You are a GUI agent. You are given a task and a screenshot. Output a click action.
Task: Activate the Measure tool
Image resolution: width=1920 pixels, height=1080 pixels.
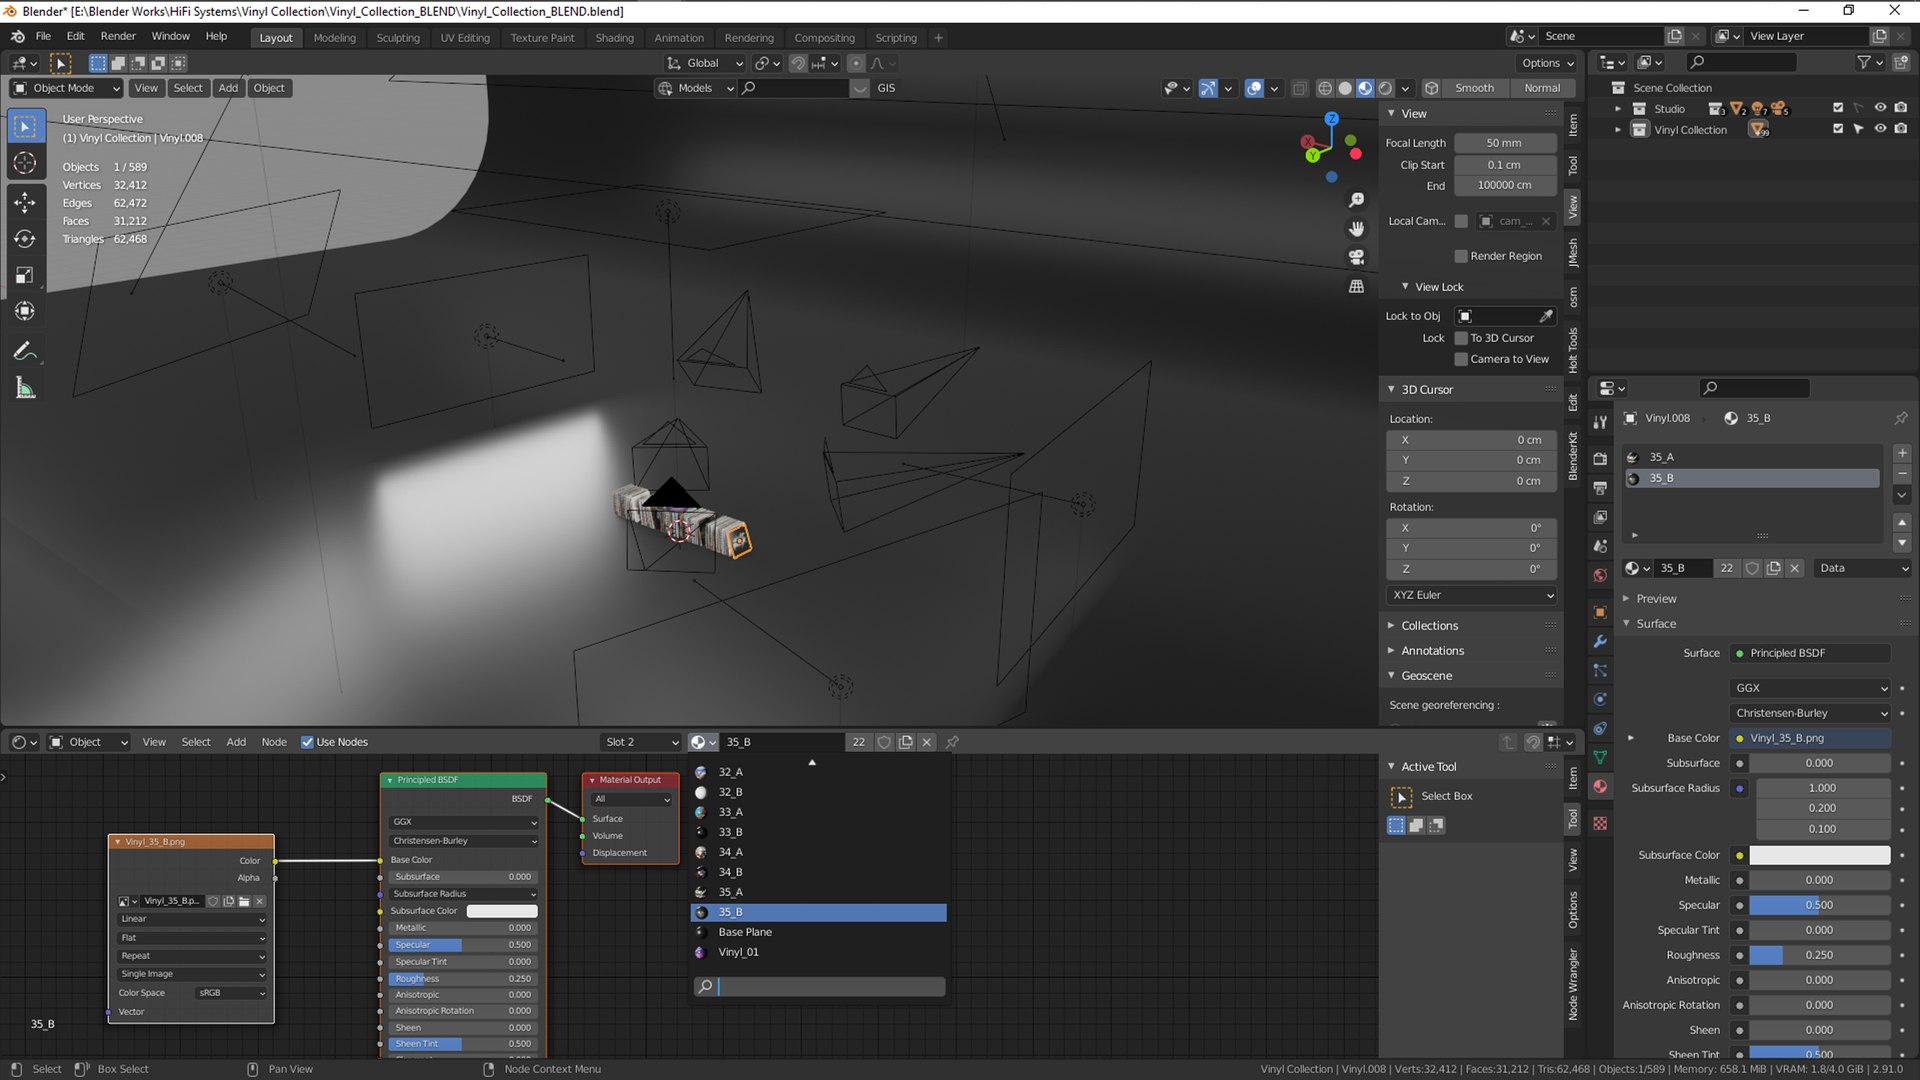(x=25, y=388)
